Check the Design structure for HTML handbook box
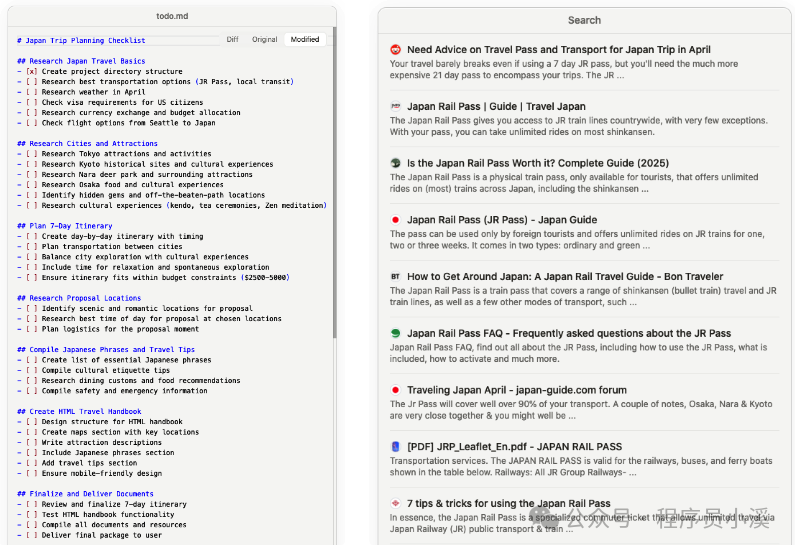 (32, 422)
